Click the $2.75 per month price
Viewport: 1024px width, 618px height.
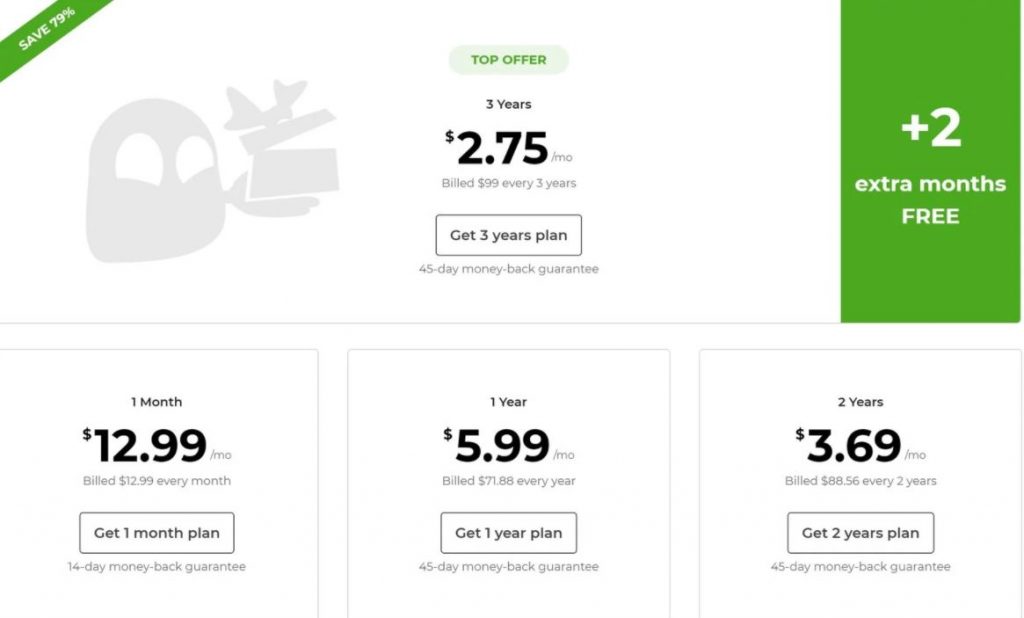point(508,149)
